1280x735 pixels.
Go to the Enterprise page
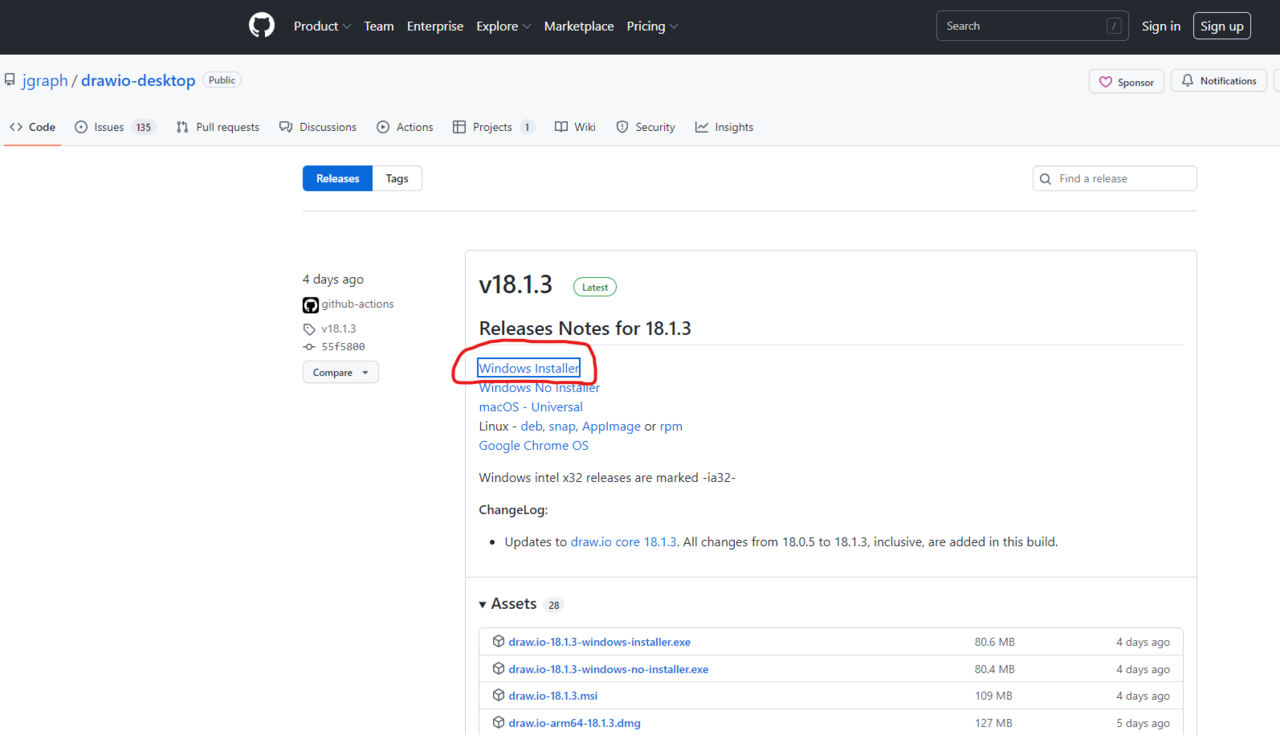(x=435, y=26)
